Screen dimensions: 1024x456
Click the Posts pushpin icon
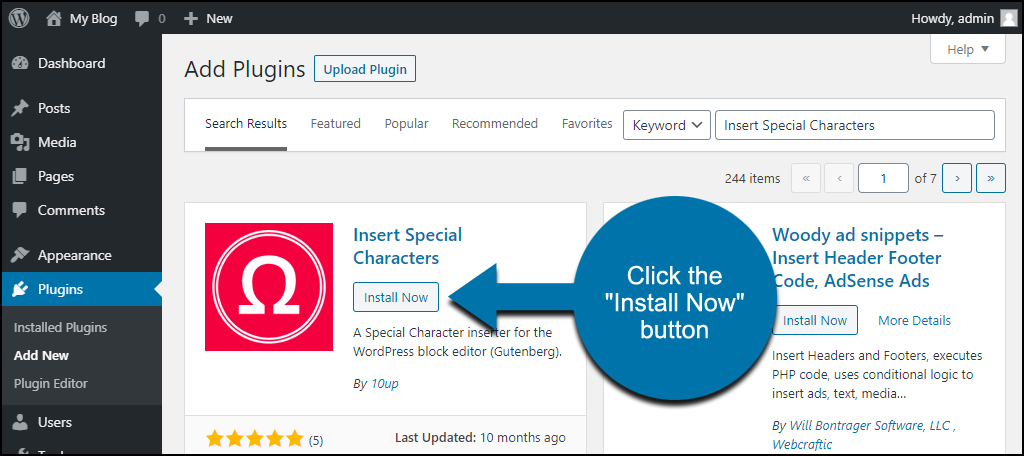[x=20, y=108]
